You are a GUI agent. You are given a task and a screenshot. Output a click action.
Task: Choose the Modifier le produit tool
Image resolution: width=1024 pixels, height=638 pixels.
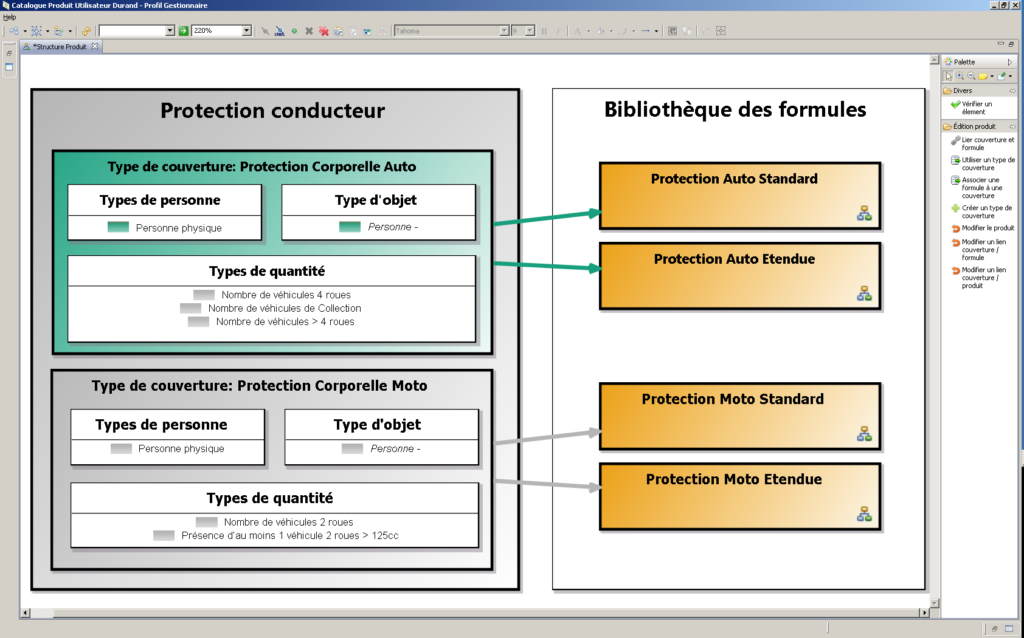click(985, 229)
